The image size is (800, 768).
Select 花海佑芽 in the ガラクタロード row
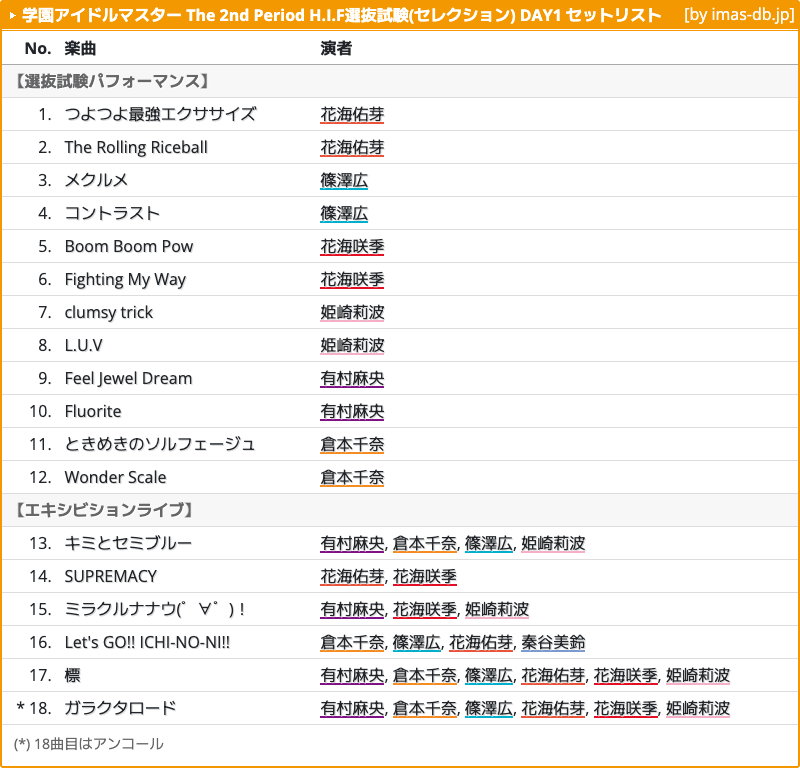click(x=553, y=708)
